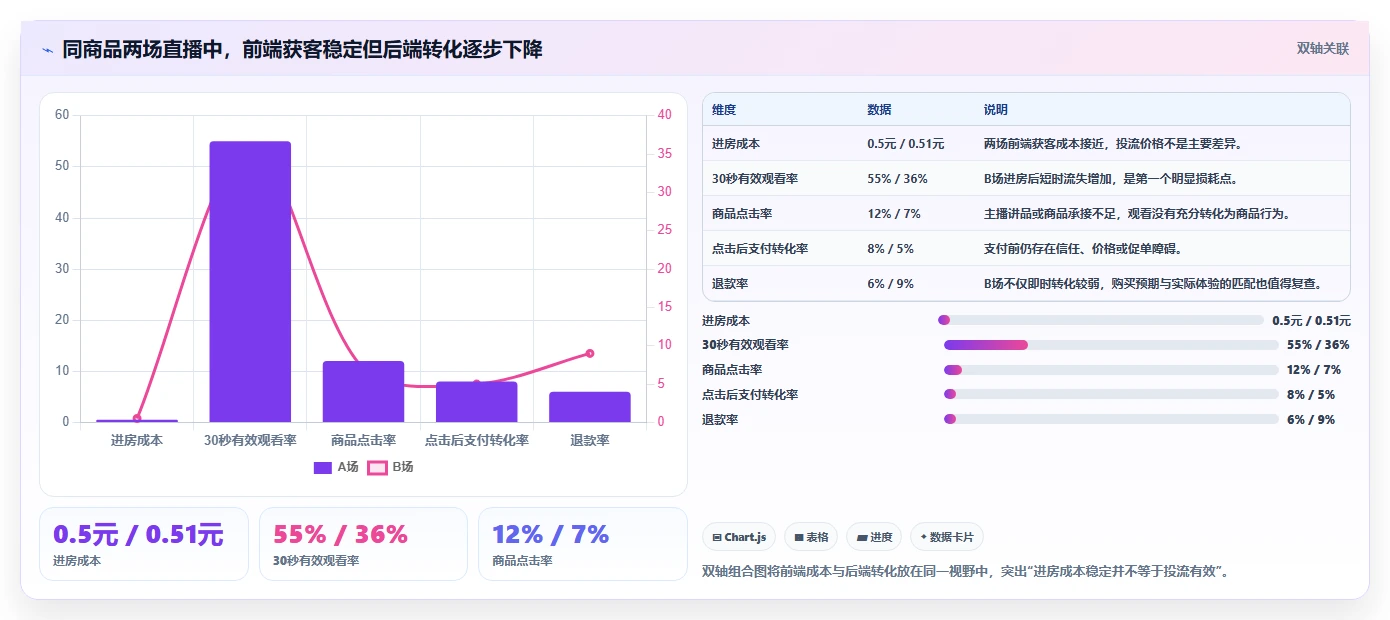
Task: Click the 商品点击率 progress bar
Action: pyautogui.click(x=1111, y=370)
